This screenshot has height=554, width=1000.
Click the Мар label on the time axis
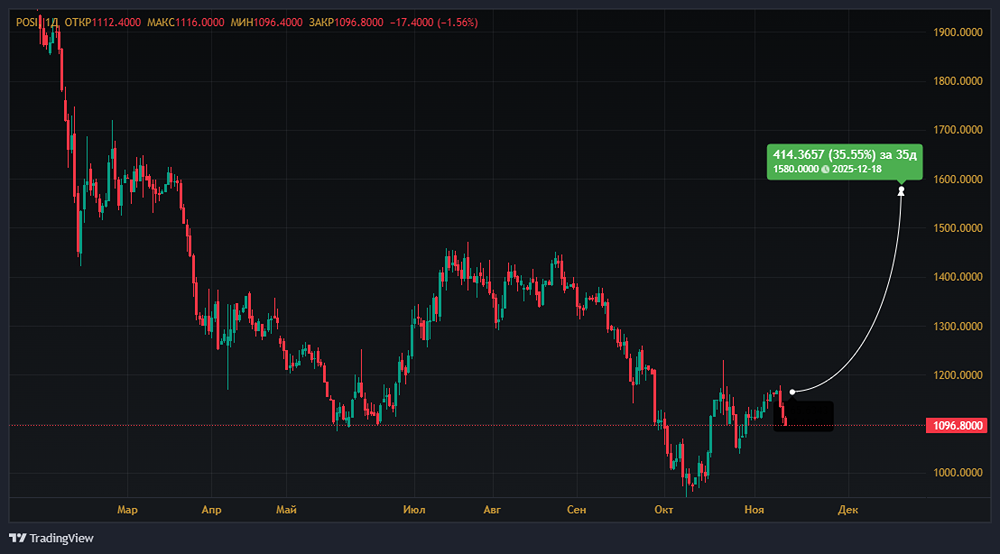click(127, 510)
